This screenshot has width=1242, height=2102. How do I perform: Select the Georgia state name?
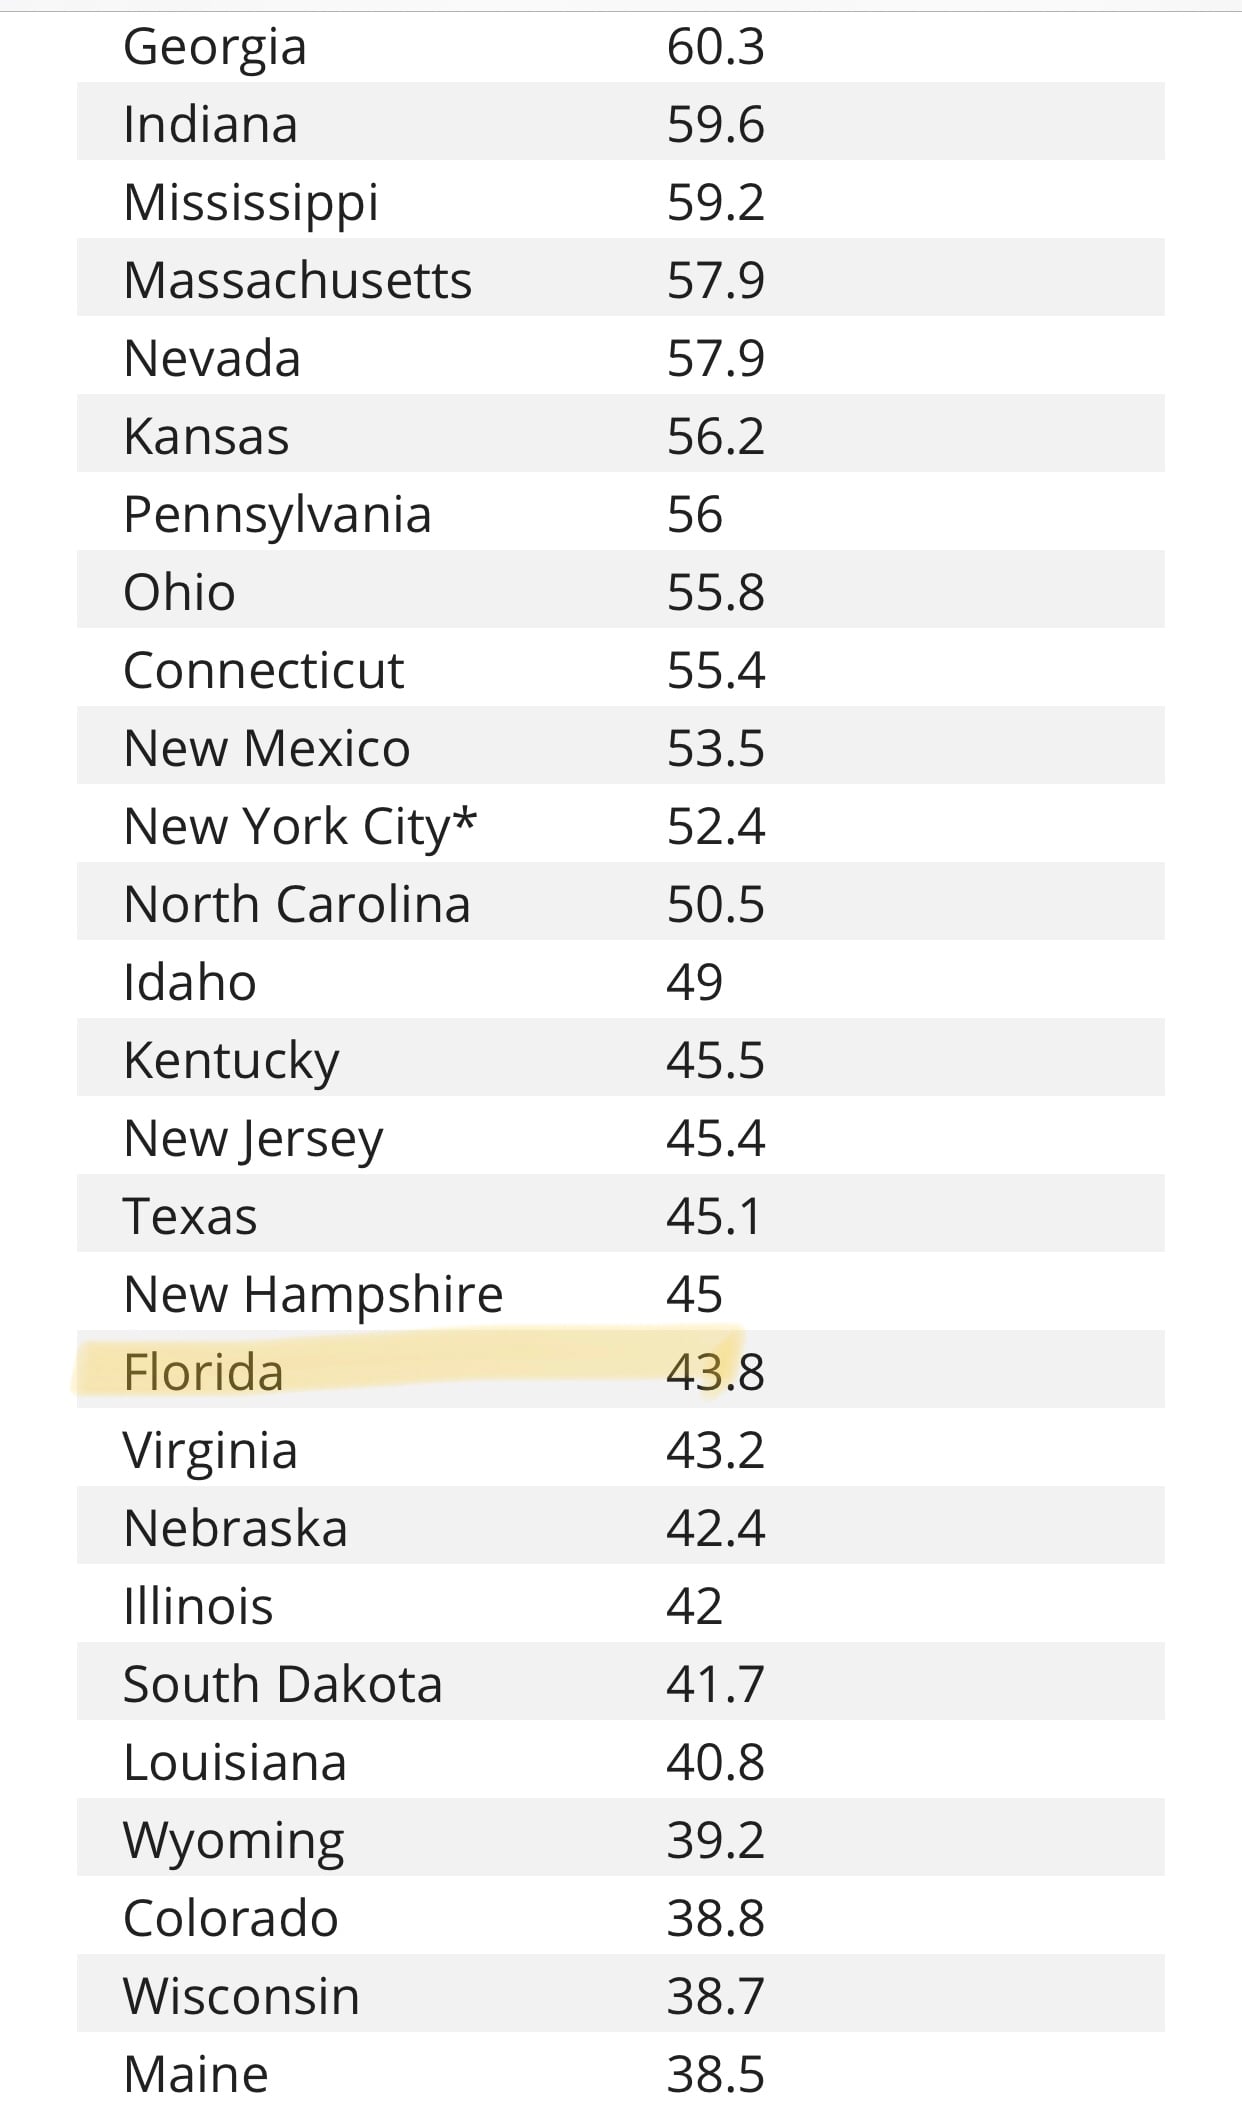(x=214, y=47)
